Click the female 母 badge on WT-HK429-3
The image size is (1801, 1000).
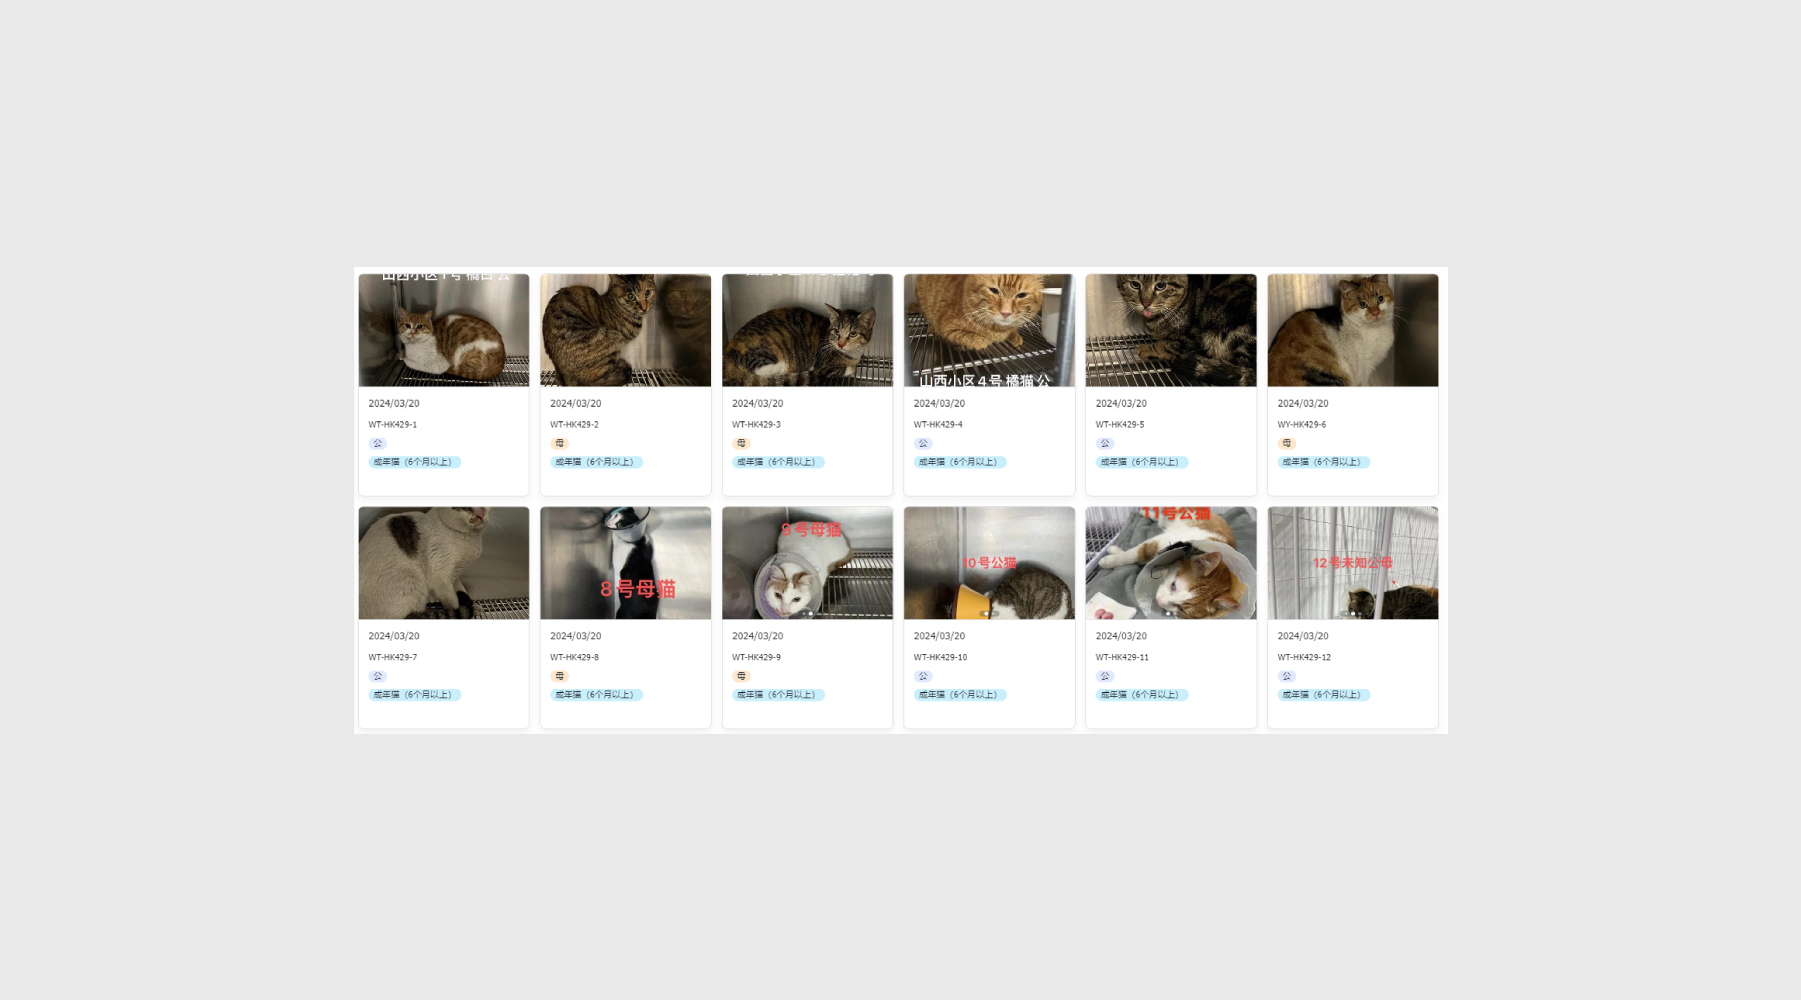(741, 443)
